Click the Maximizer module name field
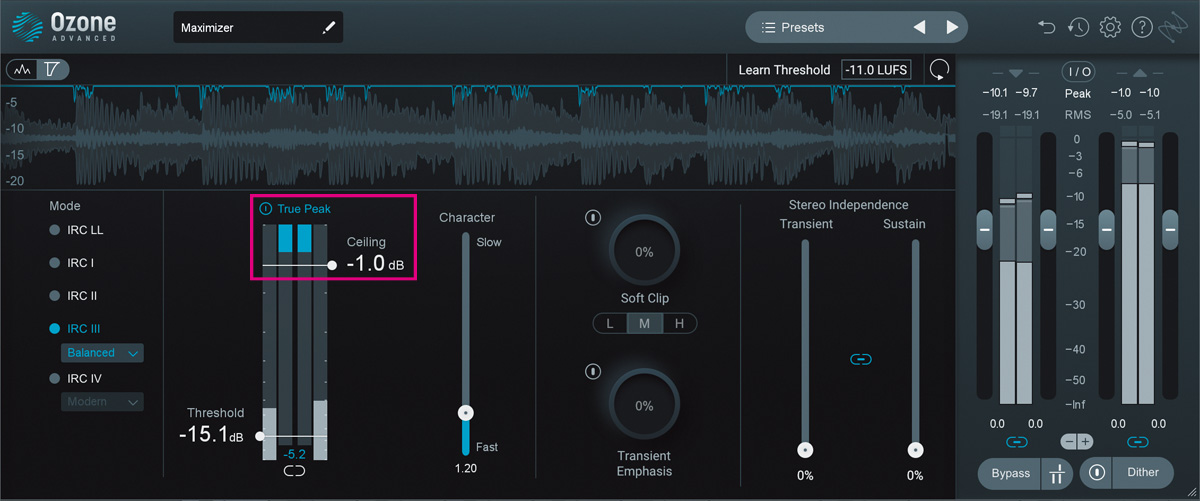The image size is (1200, 501). click(x=258, y=28)
